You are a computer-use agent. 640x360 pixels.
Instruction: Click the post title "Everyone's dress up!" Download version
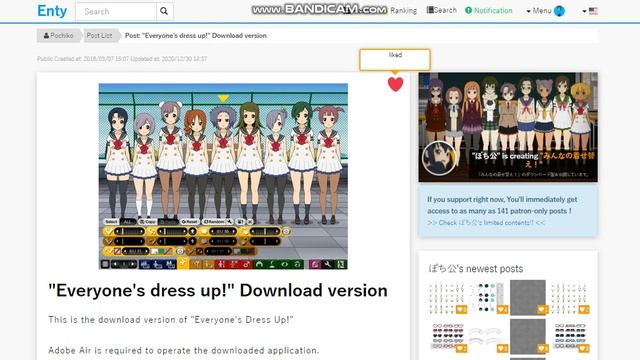click(x=218, y=291)
